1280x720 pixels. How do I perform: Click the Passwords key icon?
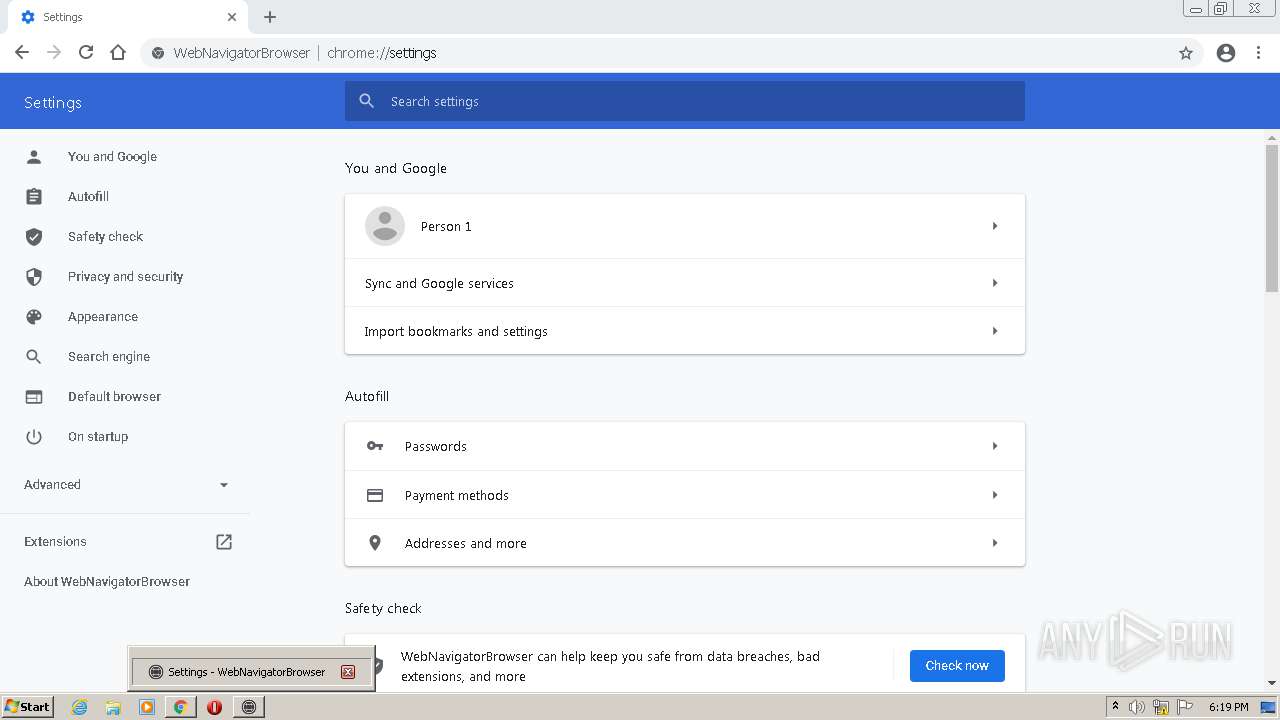coord(375,446)
